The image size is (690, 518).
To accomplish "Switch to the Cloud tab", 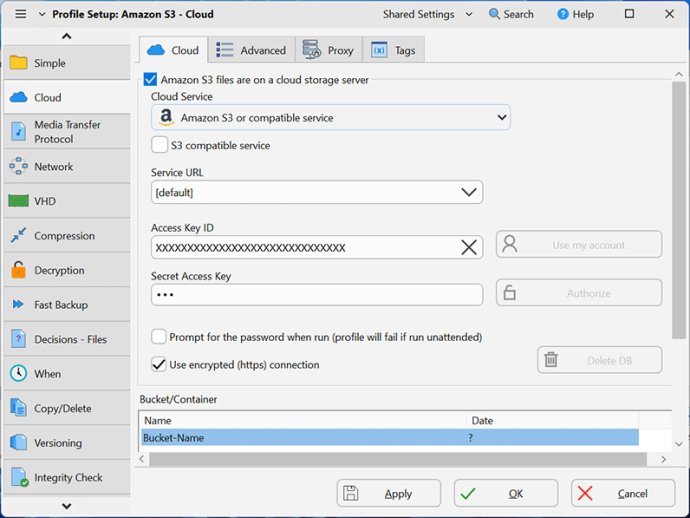I will [x=174, y=50].
